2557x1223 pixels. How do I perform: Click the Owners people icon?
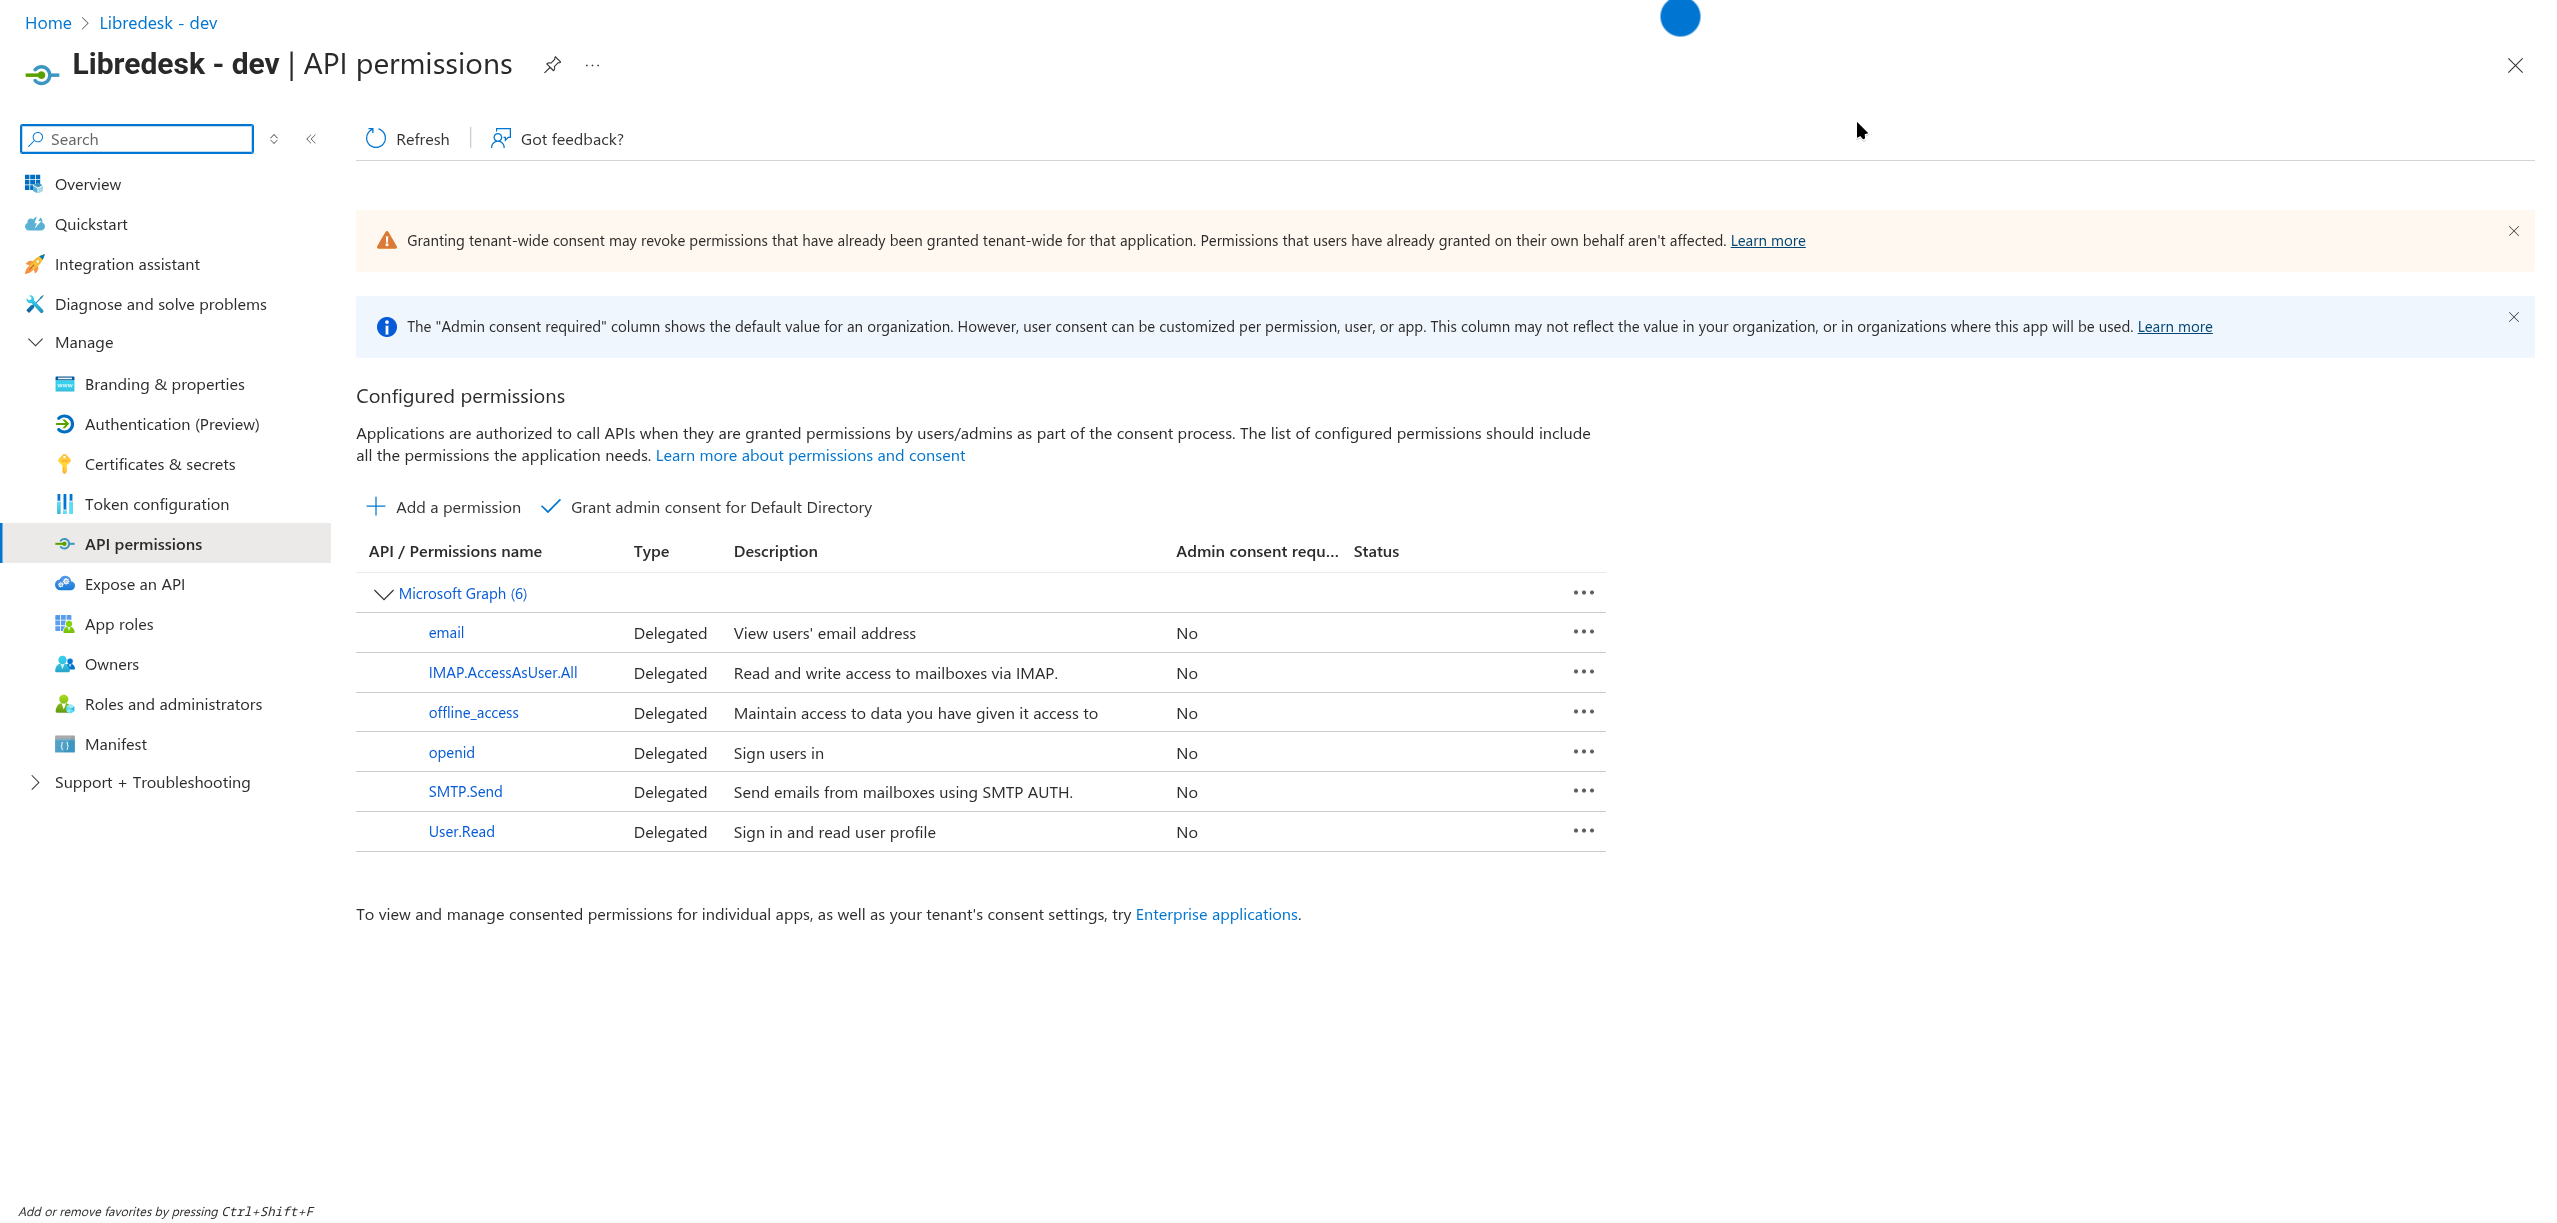64,664
